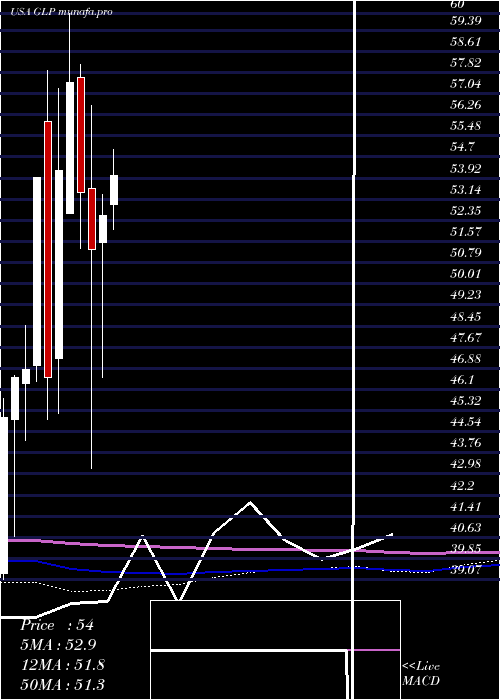Click the 39.07 price axis label
Viewport: 500px width, 700px height.
tap(466, 570)
